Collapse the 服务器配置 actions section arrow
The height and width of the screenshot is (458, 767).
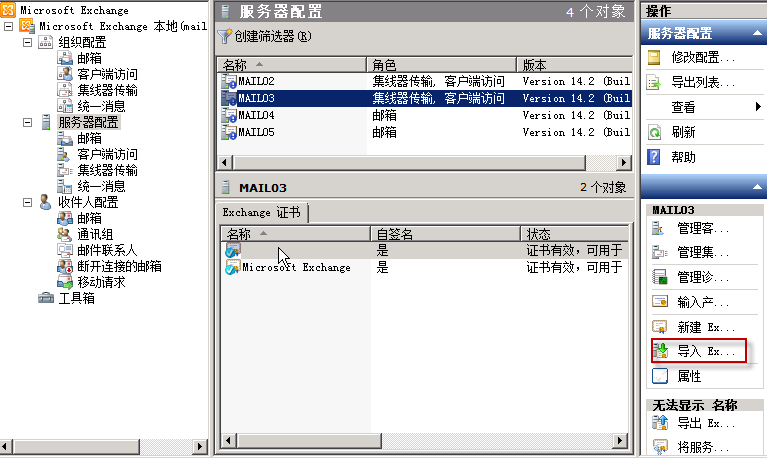757,33
